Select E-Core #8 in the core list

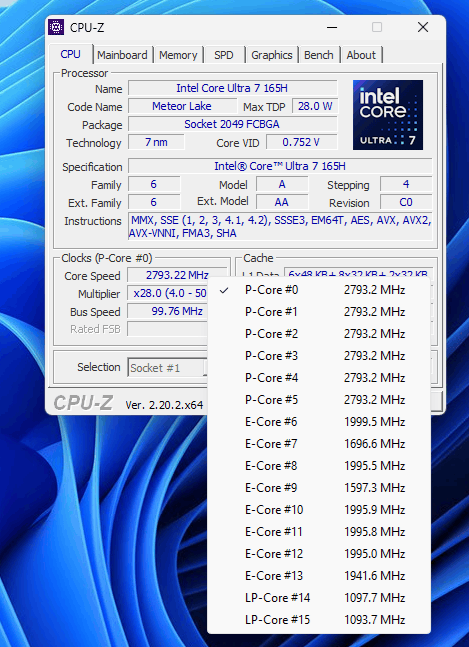pos(319,466)
